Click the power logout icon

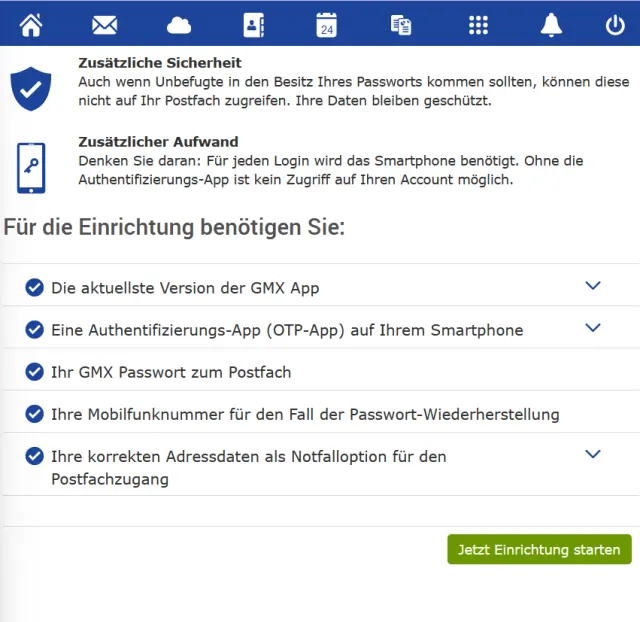pyautogui.click(x=615, y=25)
